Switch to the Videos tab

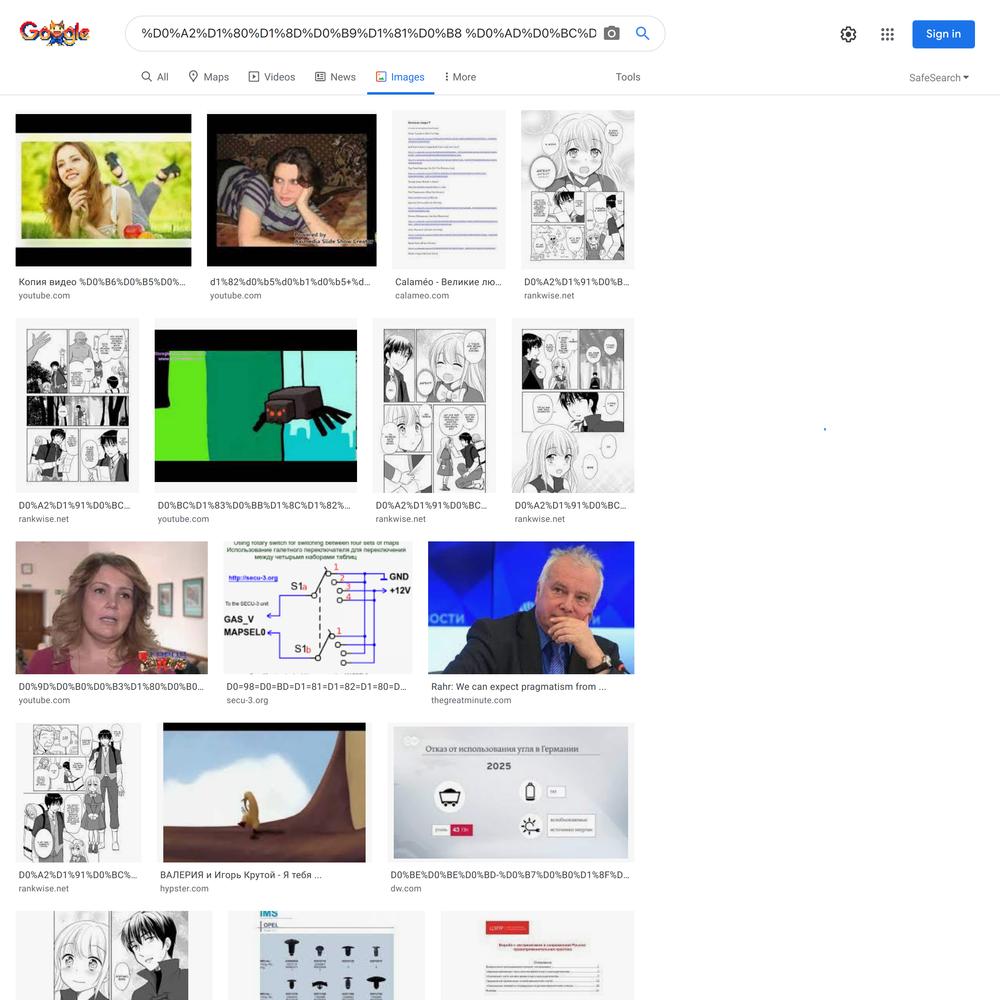coord(272,77)
